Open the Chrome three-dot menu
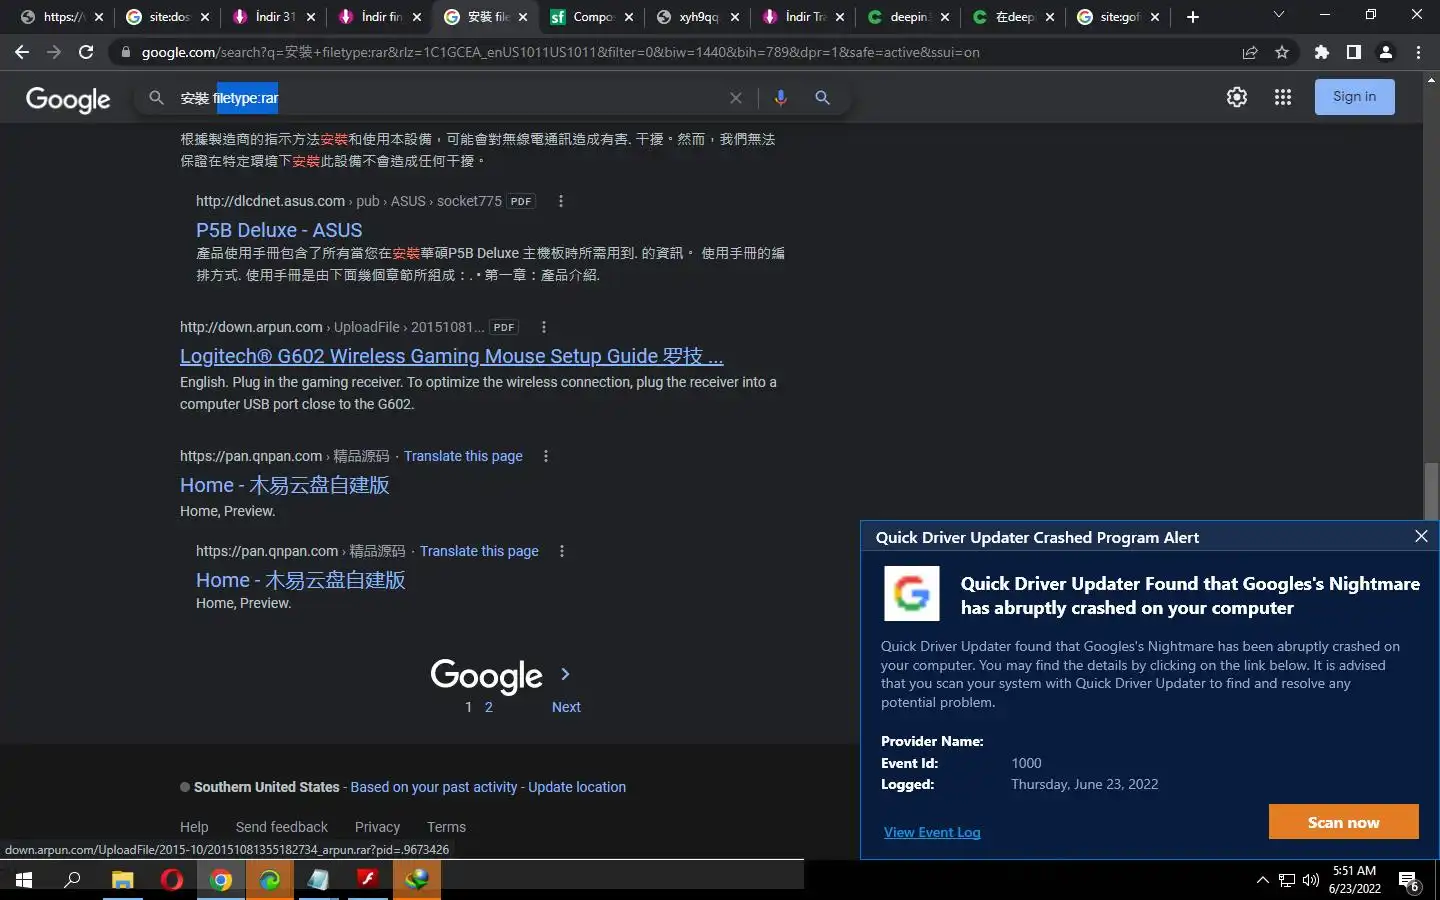Image resolution: width=1440 pixels, height=900 pixels. [x=1418, y=52]
